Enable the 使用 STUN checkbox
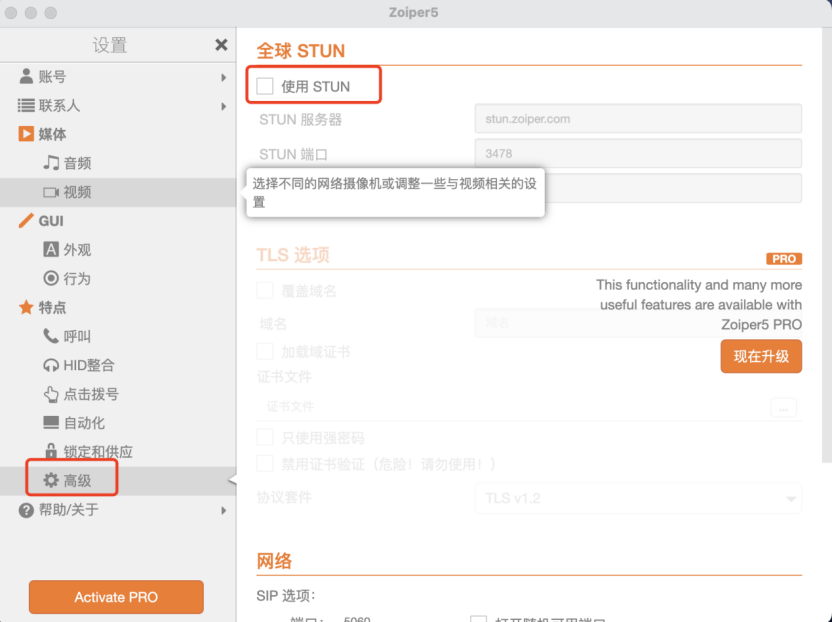 click(x=265, y=87)
